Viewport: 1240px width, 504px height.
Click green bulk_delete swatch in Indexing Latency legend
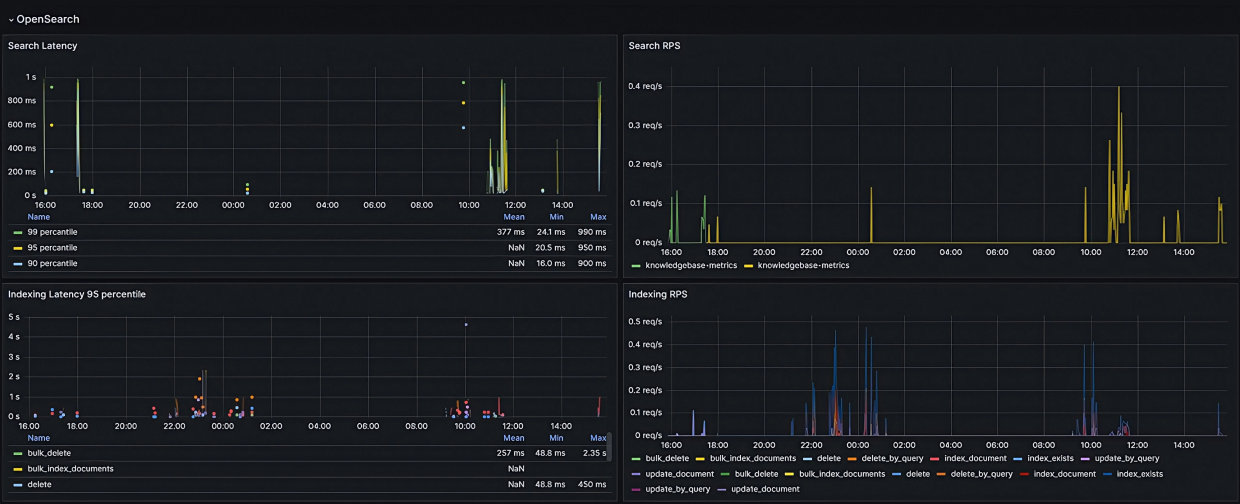(18, 453)
